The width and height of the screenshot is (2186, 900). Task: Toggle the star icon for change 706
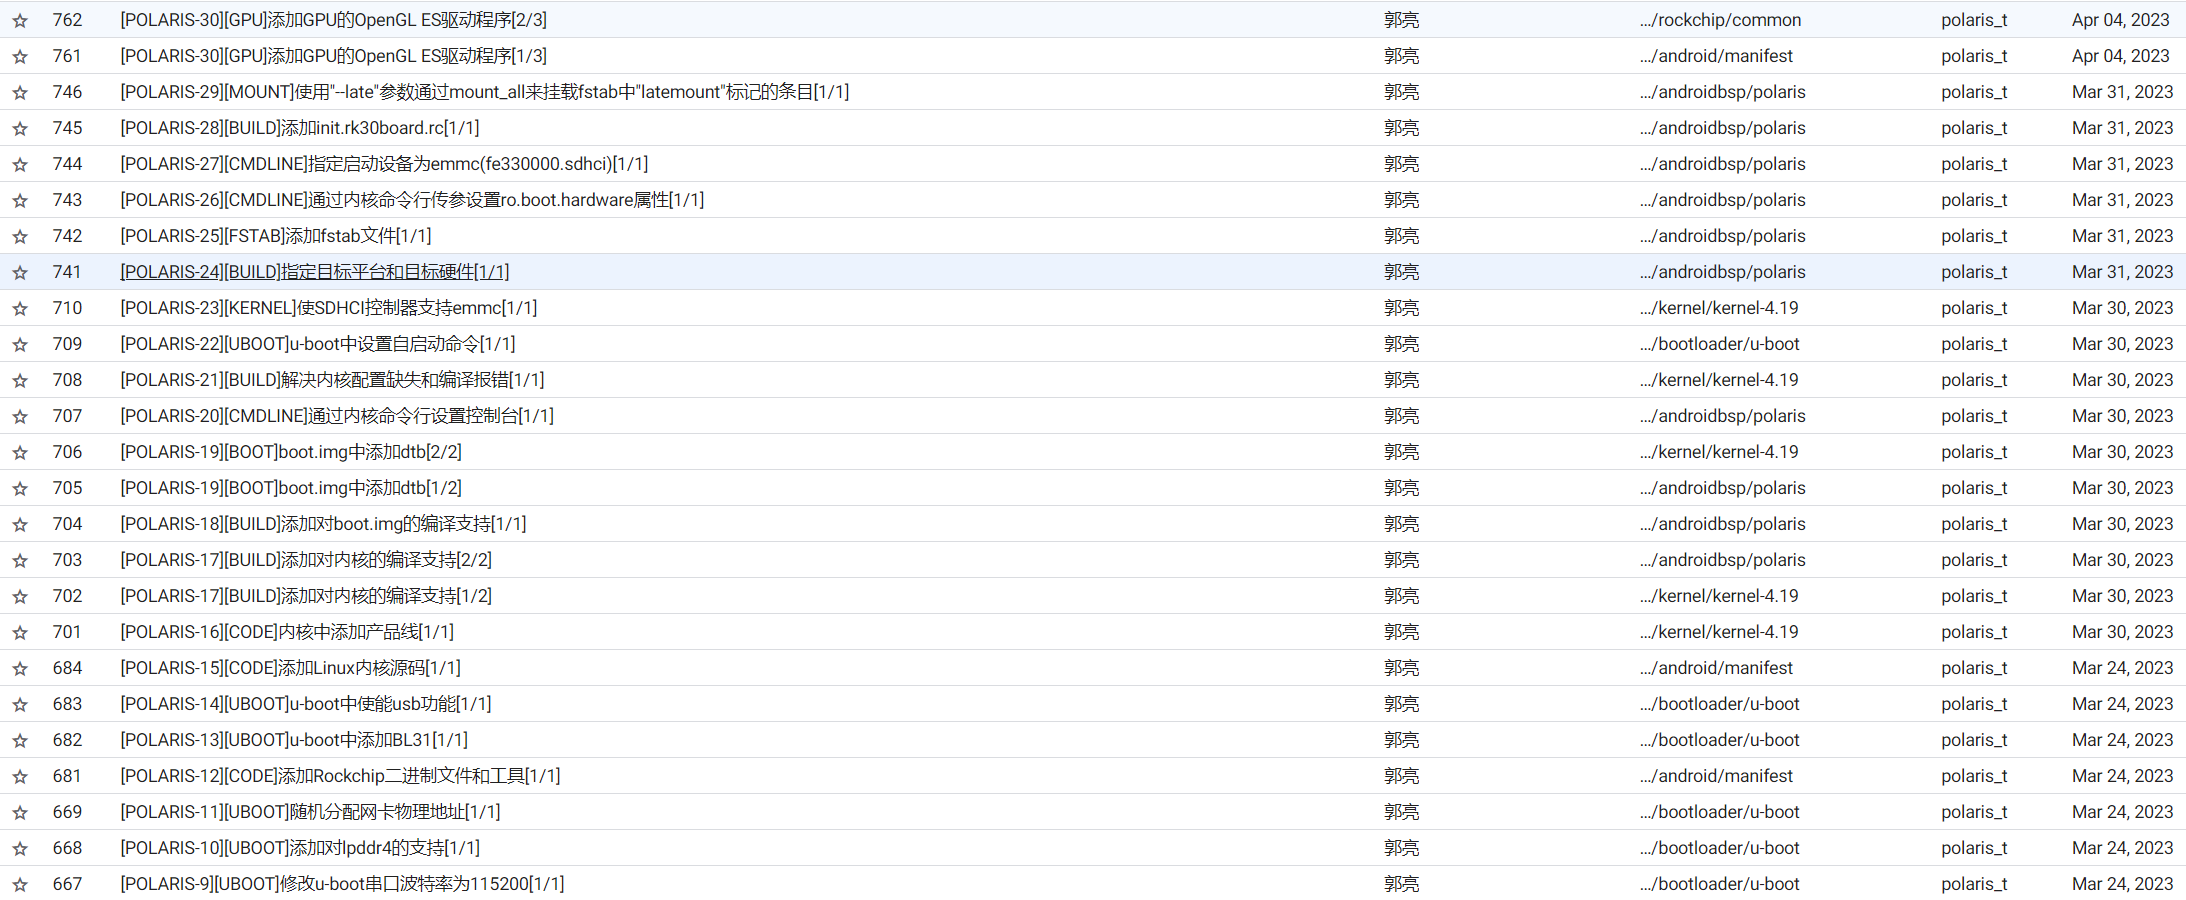coord(20,452)
